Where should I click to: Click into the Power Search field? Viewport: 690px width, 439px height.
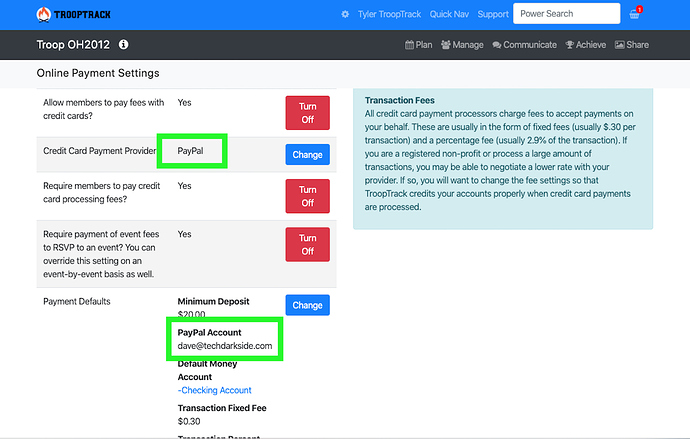566,14
